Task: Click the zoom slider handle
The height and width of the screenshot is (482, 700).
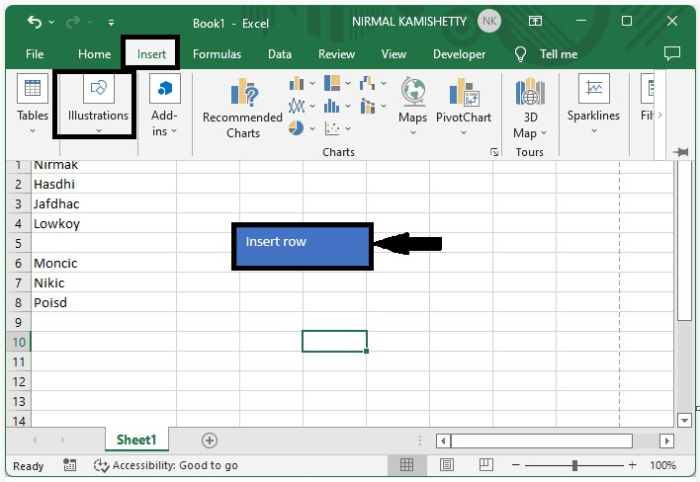Action: [x=575, y=465]
